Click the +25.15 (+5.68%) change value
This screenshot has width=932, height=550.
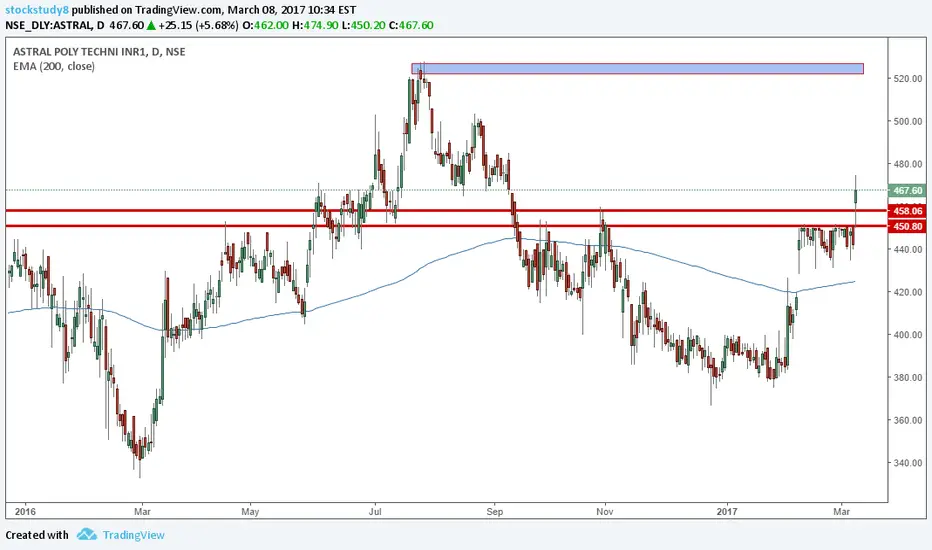pos(199,25)
